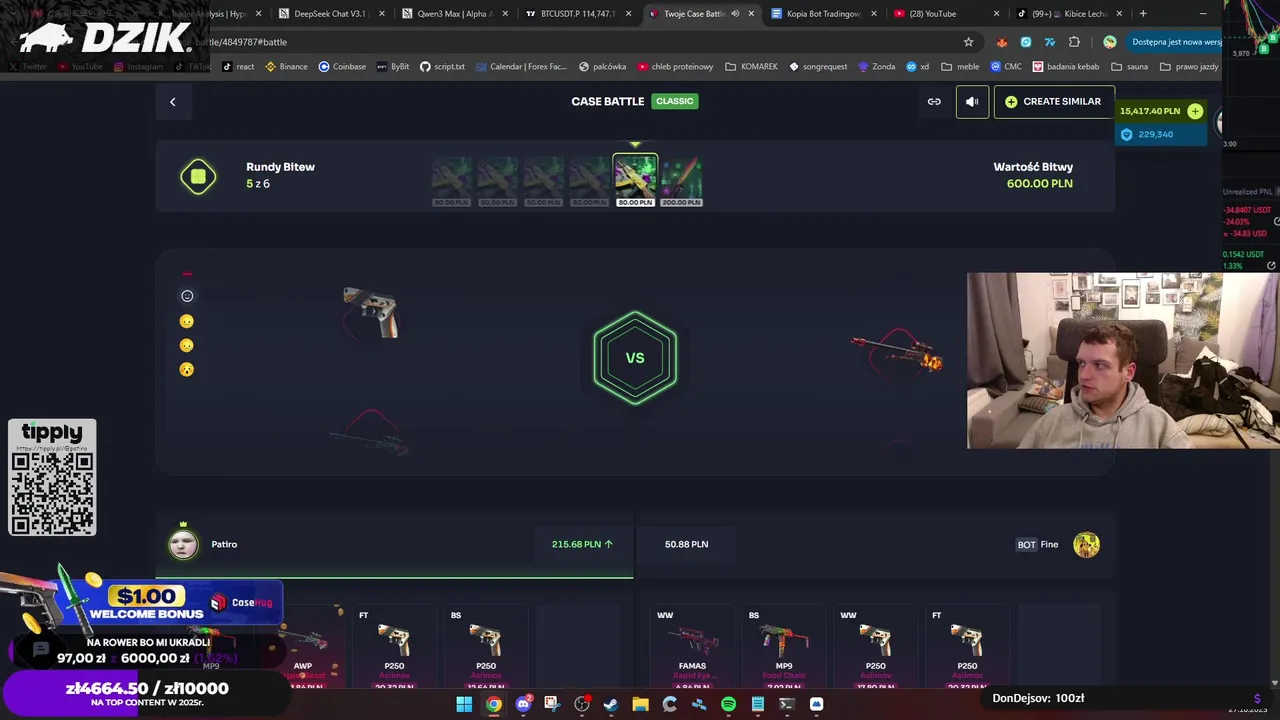Open the Coinbase bookmark
This screenshot has height=720, width=1280.
(342, 67)
